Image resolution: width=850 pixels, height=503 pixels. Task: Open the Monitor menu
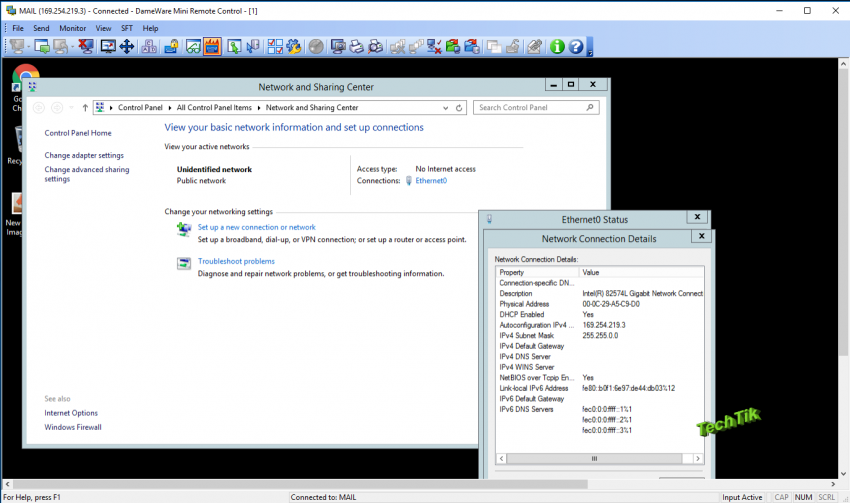point(73,28)
